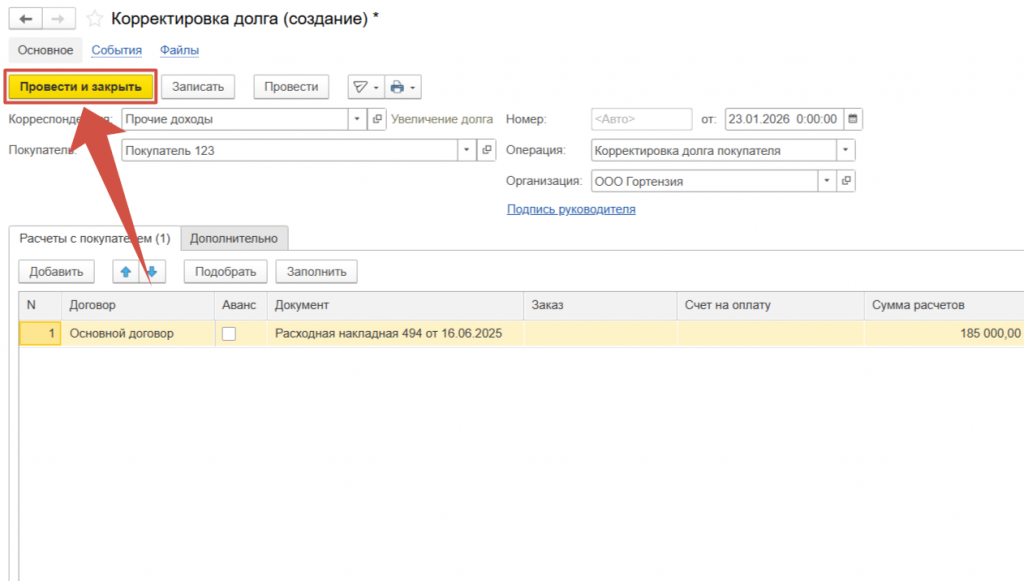Toggle the Аванс checkbox in row 1
The image size is (1024, 581).
[x=228, y=334]
